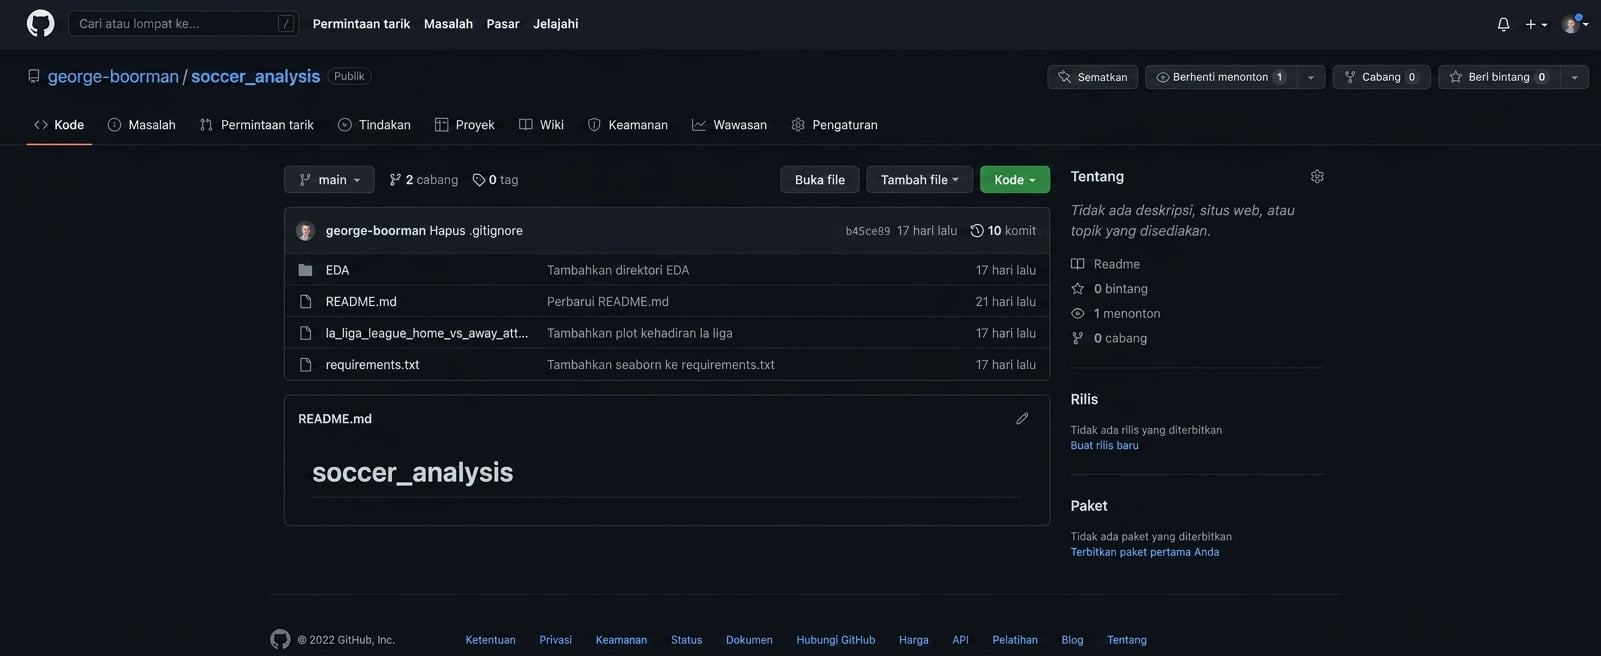Screen dimensions: 1601x656
Task: Click 'Terbitkan paket pertama Anda' link
Action: (1144, 552)
